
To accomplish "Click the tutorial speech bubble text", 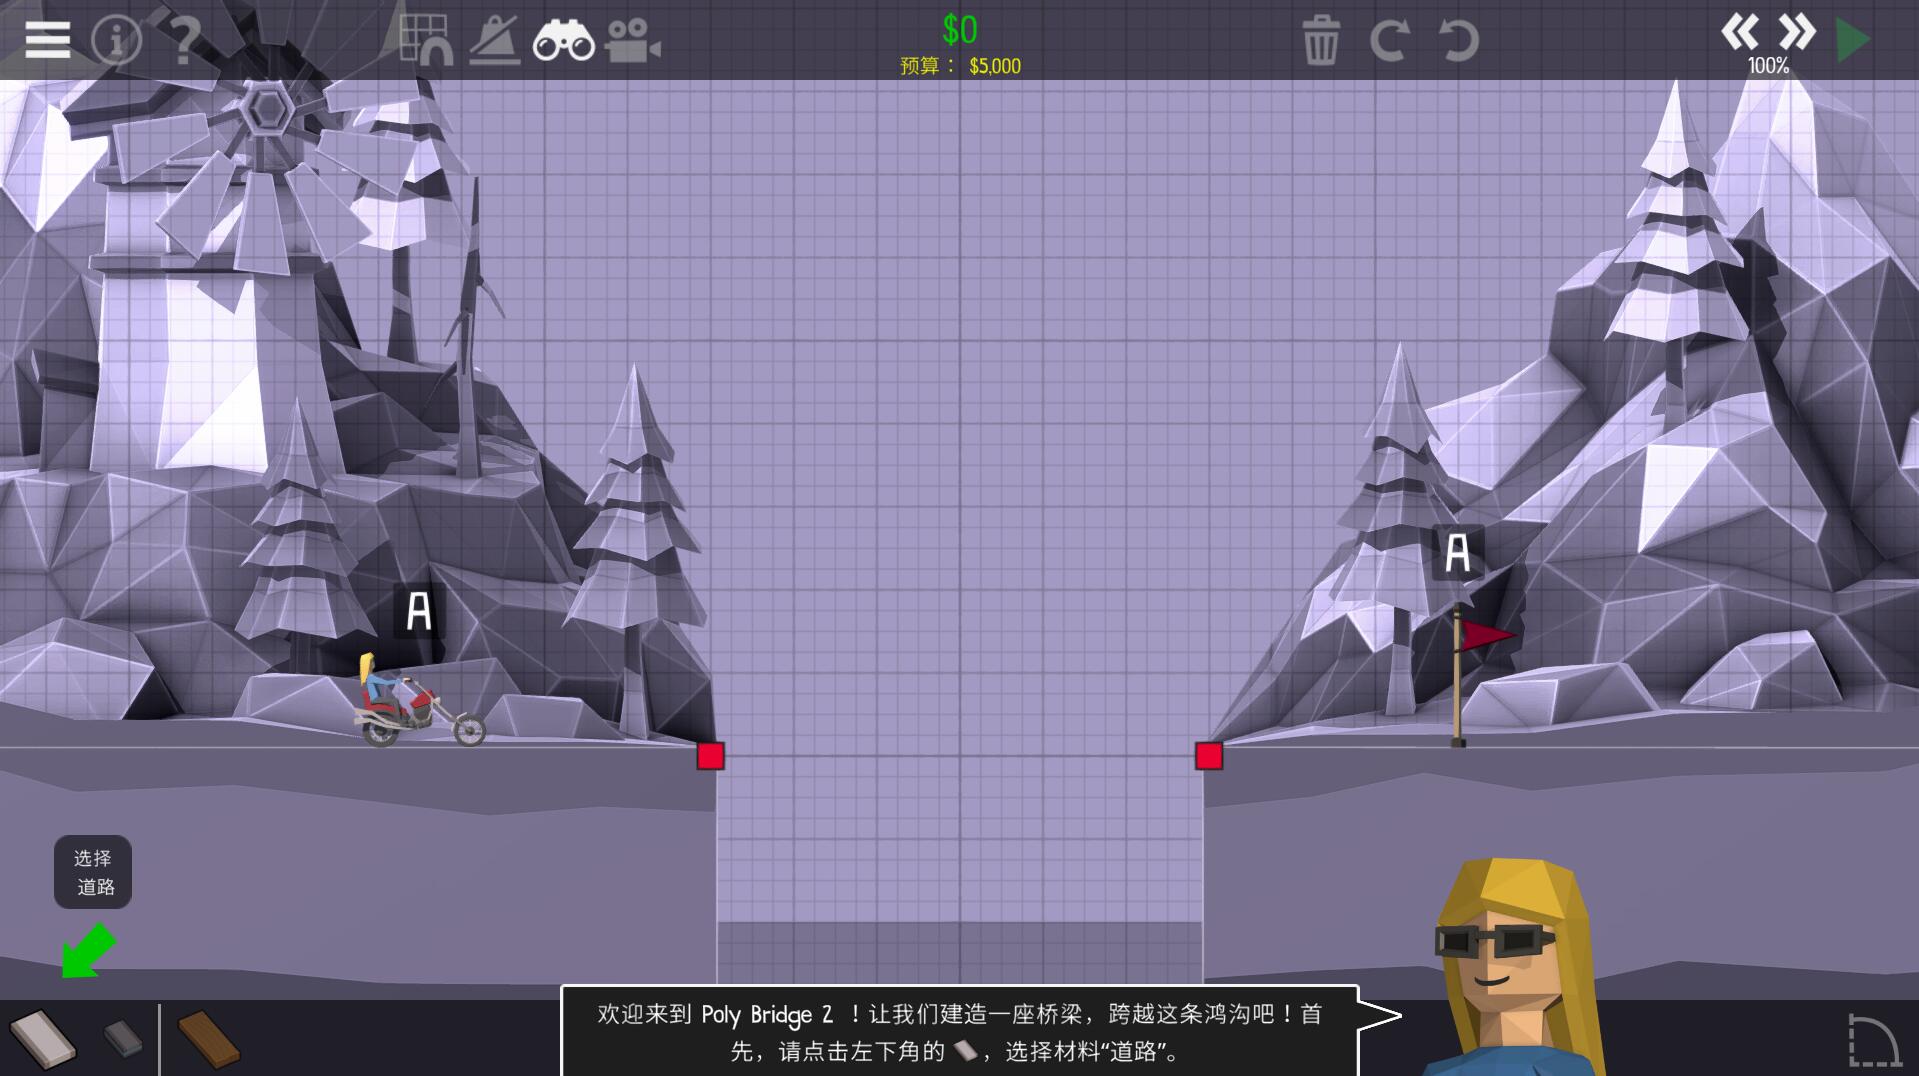I will coord(959,1032).
